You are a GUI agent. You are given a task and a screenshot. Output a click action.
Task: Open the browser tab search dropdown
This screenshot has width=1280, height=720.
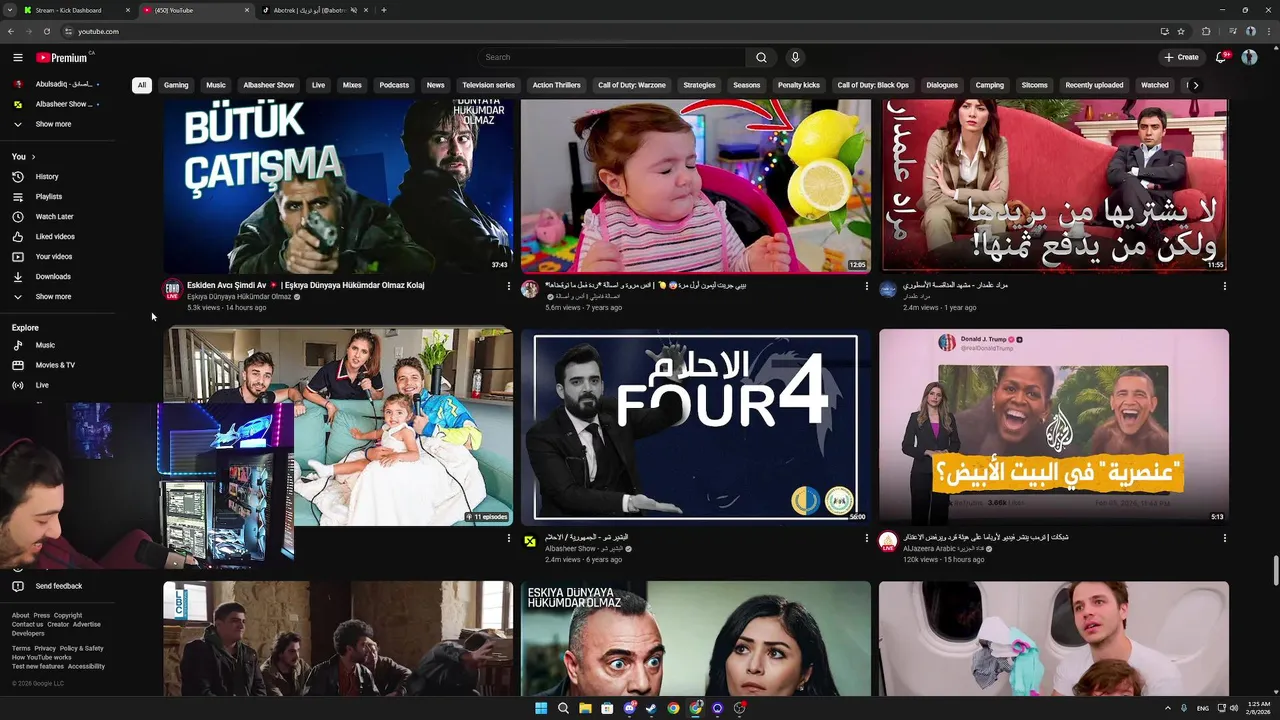pyautogui.click(x=9, y=10)
